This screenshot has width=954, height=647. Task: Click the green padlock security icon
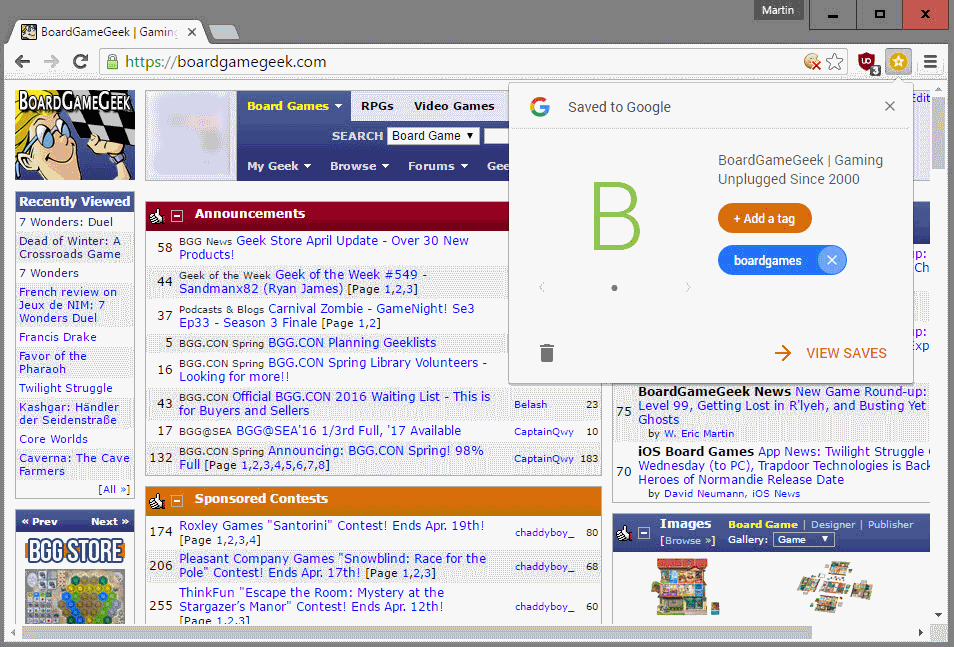112,61
